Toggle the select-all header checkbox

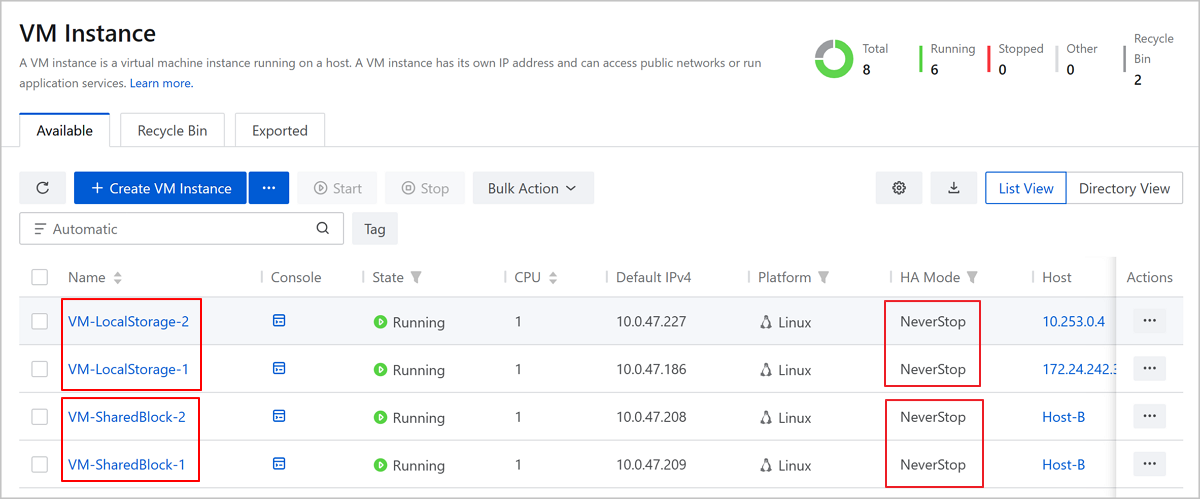pos(40,277)
